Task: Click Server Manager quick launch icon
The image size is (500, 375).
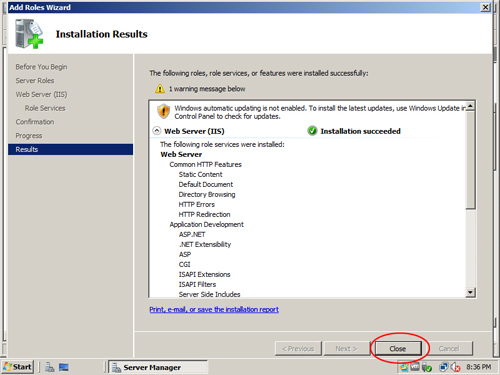Action: [50, 367]
